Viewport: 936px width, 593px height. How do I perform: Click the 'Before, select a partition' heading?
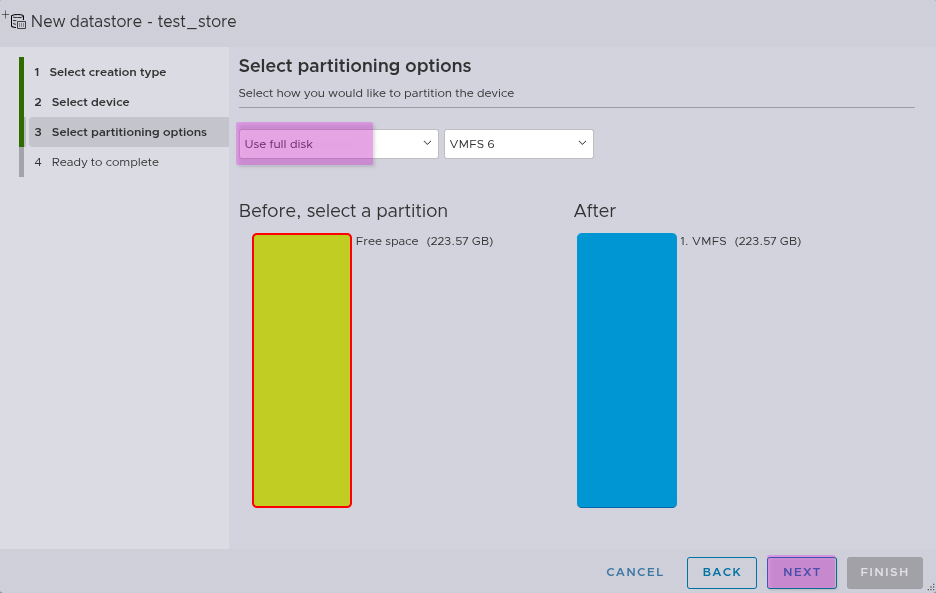[343, 211]
